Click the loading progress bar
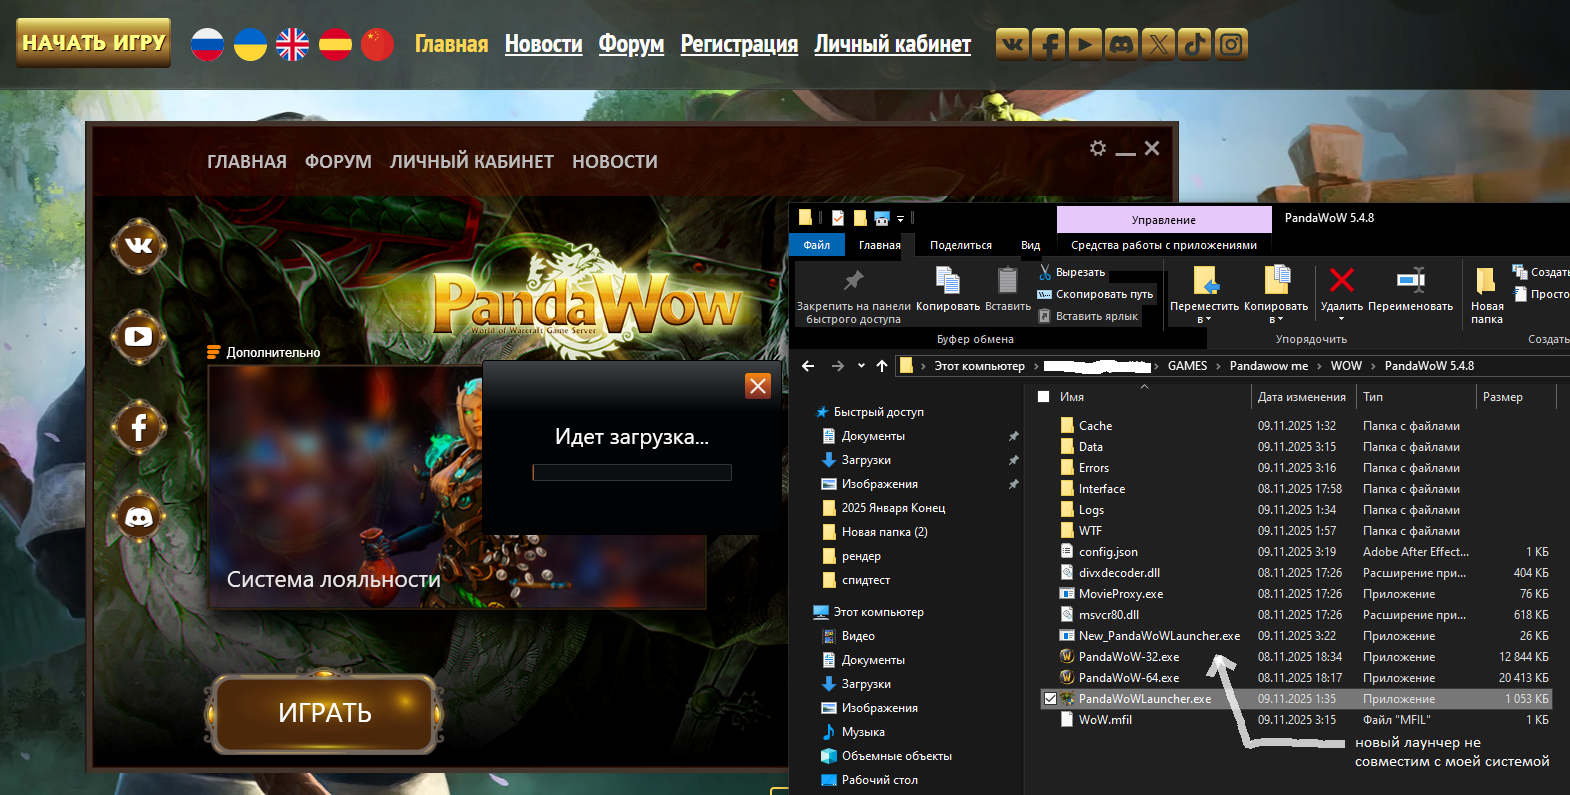Screen dimensions: 1570x795 tap(632, 472)
